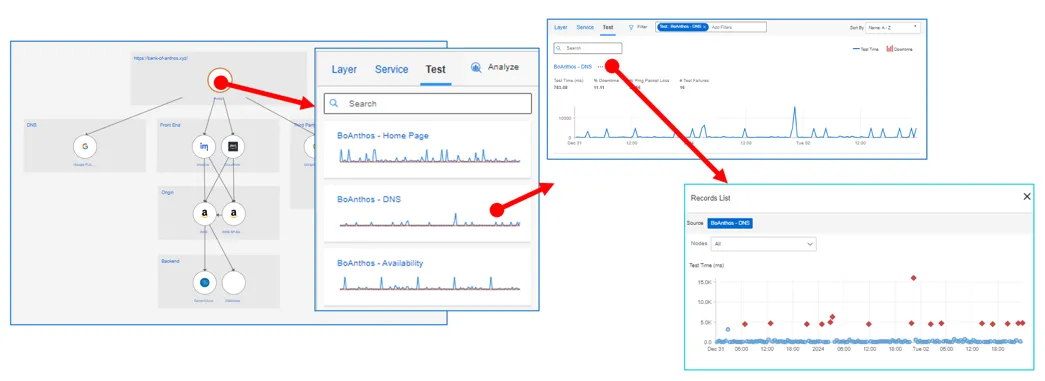This screenshot has height=381, width=1045.
Task: Remove the BoAnthos - DNS filter chip
Action: point(704,27)
